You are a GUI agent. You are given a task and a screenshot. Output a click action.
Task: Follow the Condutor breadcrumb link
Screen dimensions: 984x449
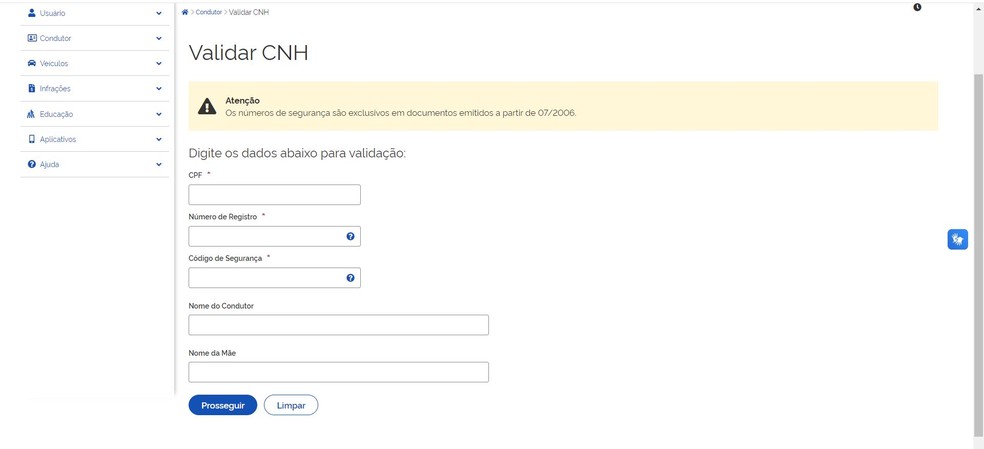[209, 12]
